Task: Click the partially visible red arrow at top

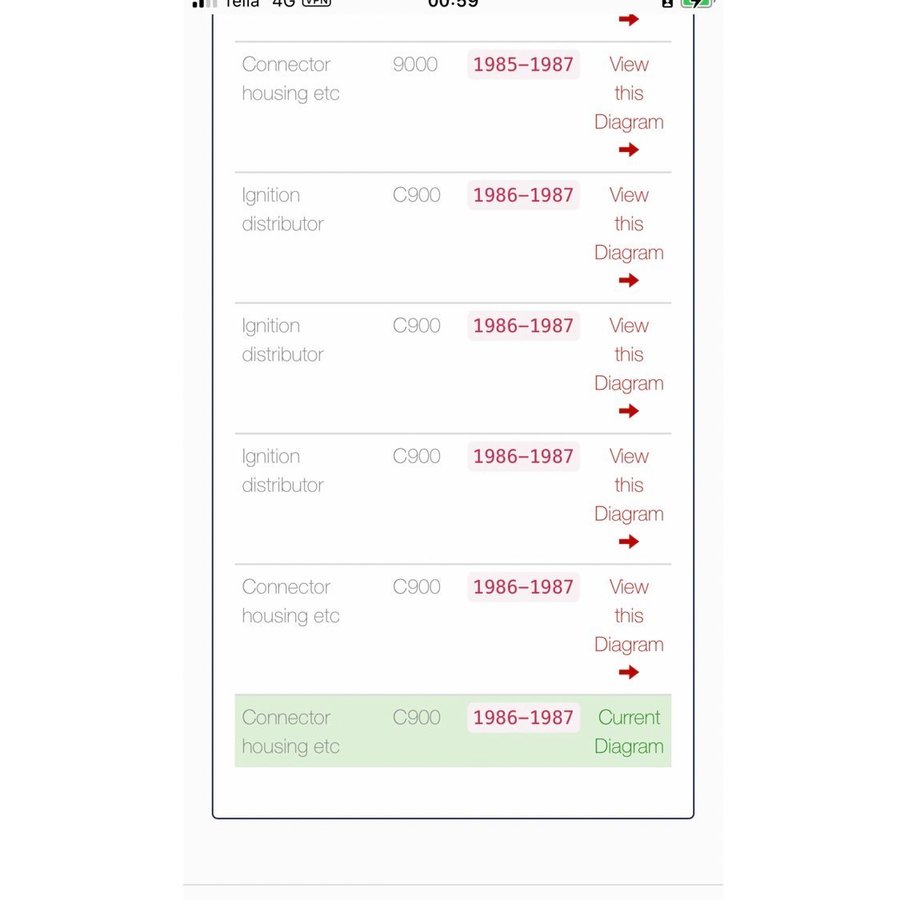Action: [628, 19]
